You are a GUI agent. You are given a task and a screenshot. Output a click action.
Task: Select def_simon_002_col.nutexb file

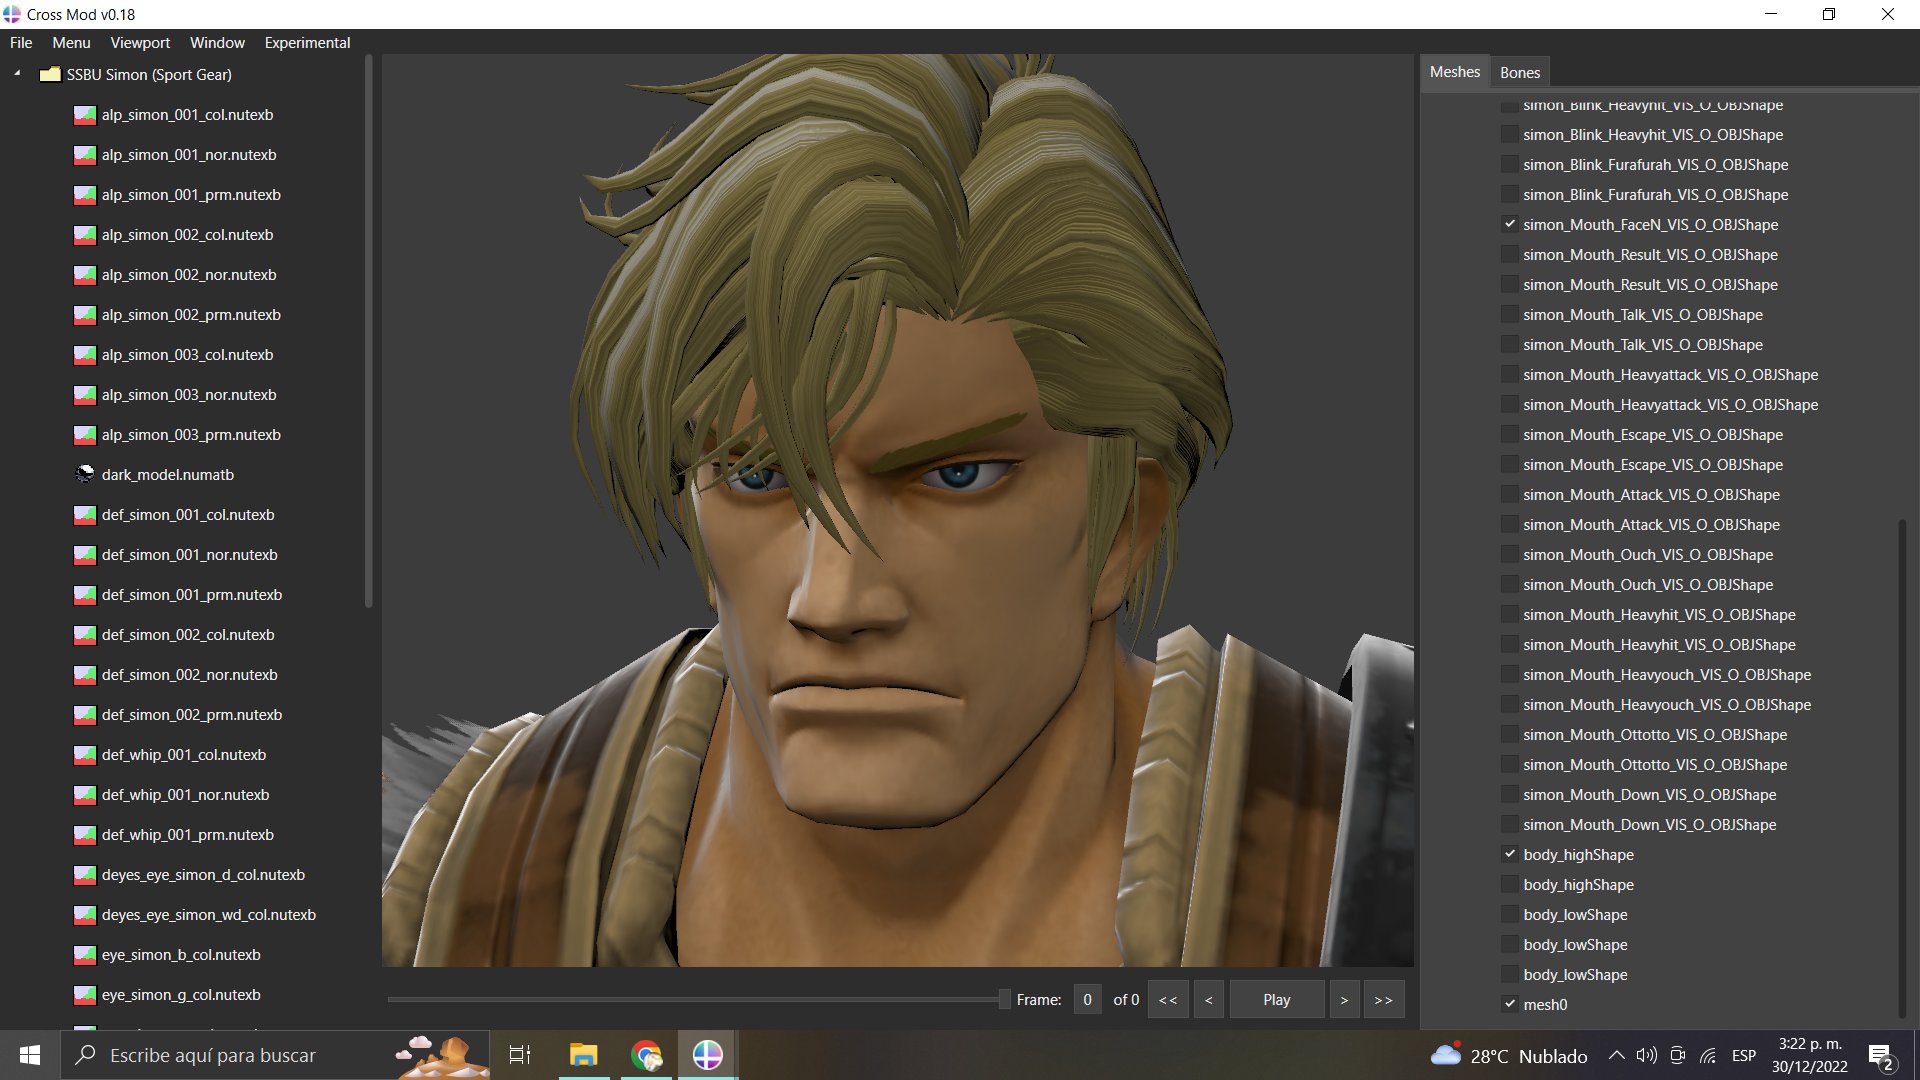coord(188,635)
